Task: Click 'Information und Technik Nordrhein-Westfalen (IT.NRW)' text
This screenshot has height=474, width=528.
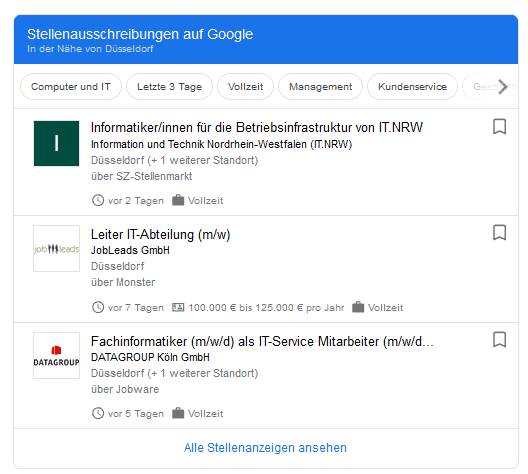Action: pos(222,144)
